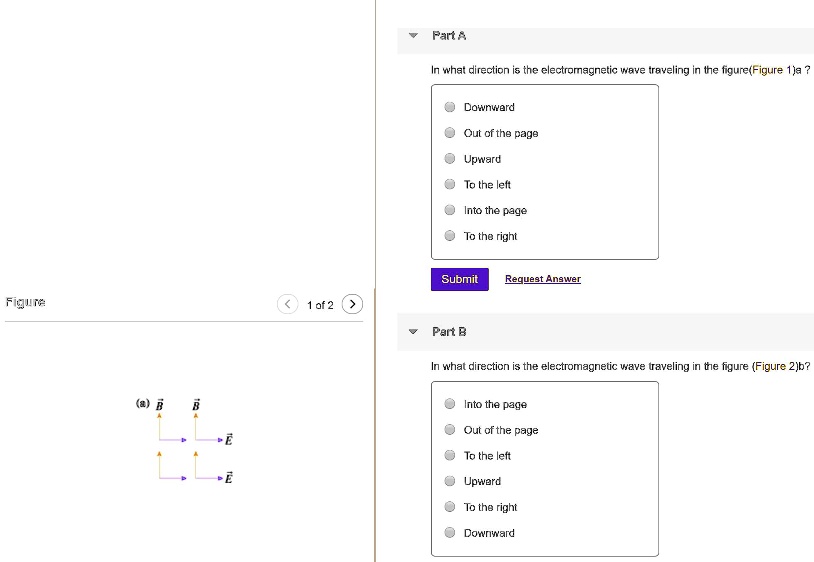Submit the Part A answer
814x562 pixels.
[x=459, y=279]
